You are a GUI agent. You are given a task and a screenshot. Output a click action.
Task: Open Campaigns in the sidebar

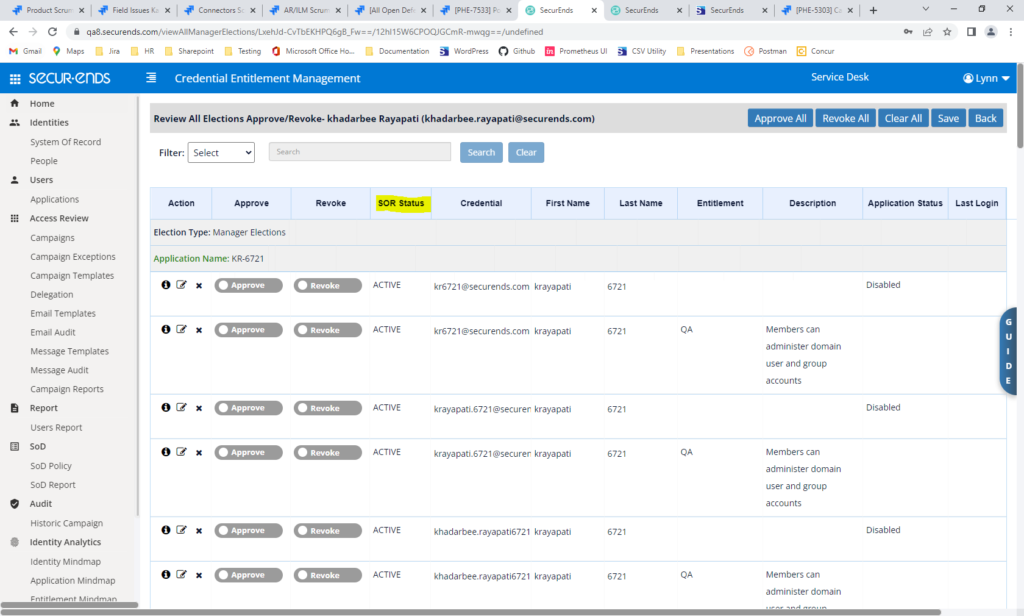click(52, 238)
